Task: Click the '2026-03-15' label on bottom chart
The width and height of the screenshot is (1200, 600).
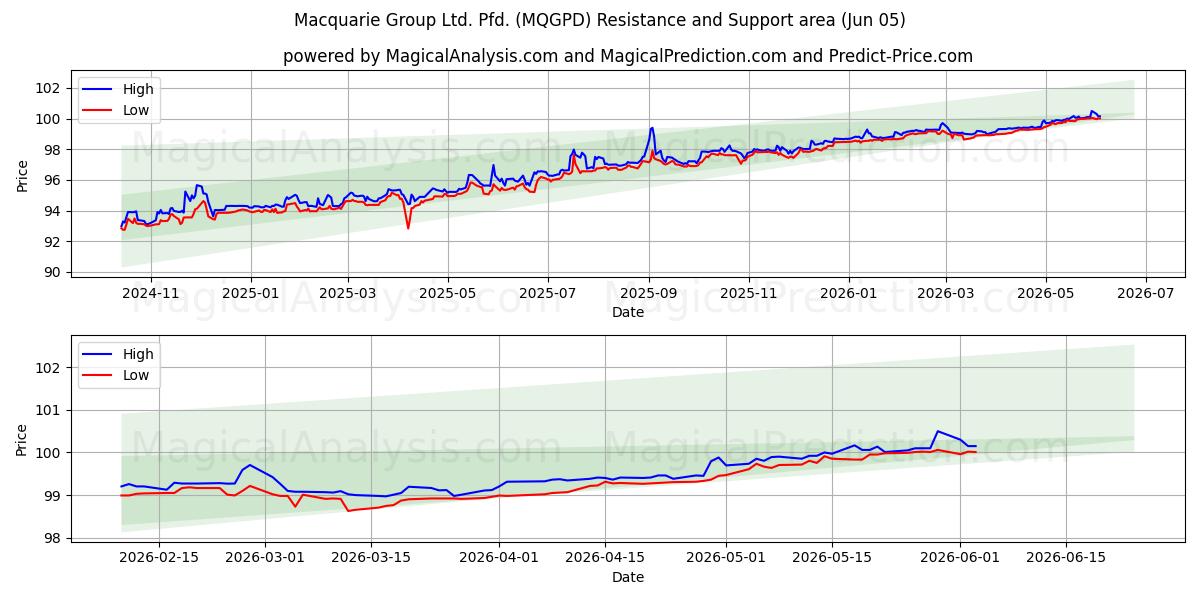Action: [x=372, y=559]
